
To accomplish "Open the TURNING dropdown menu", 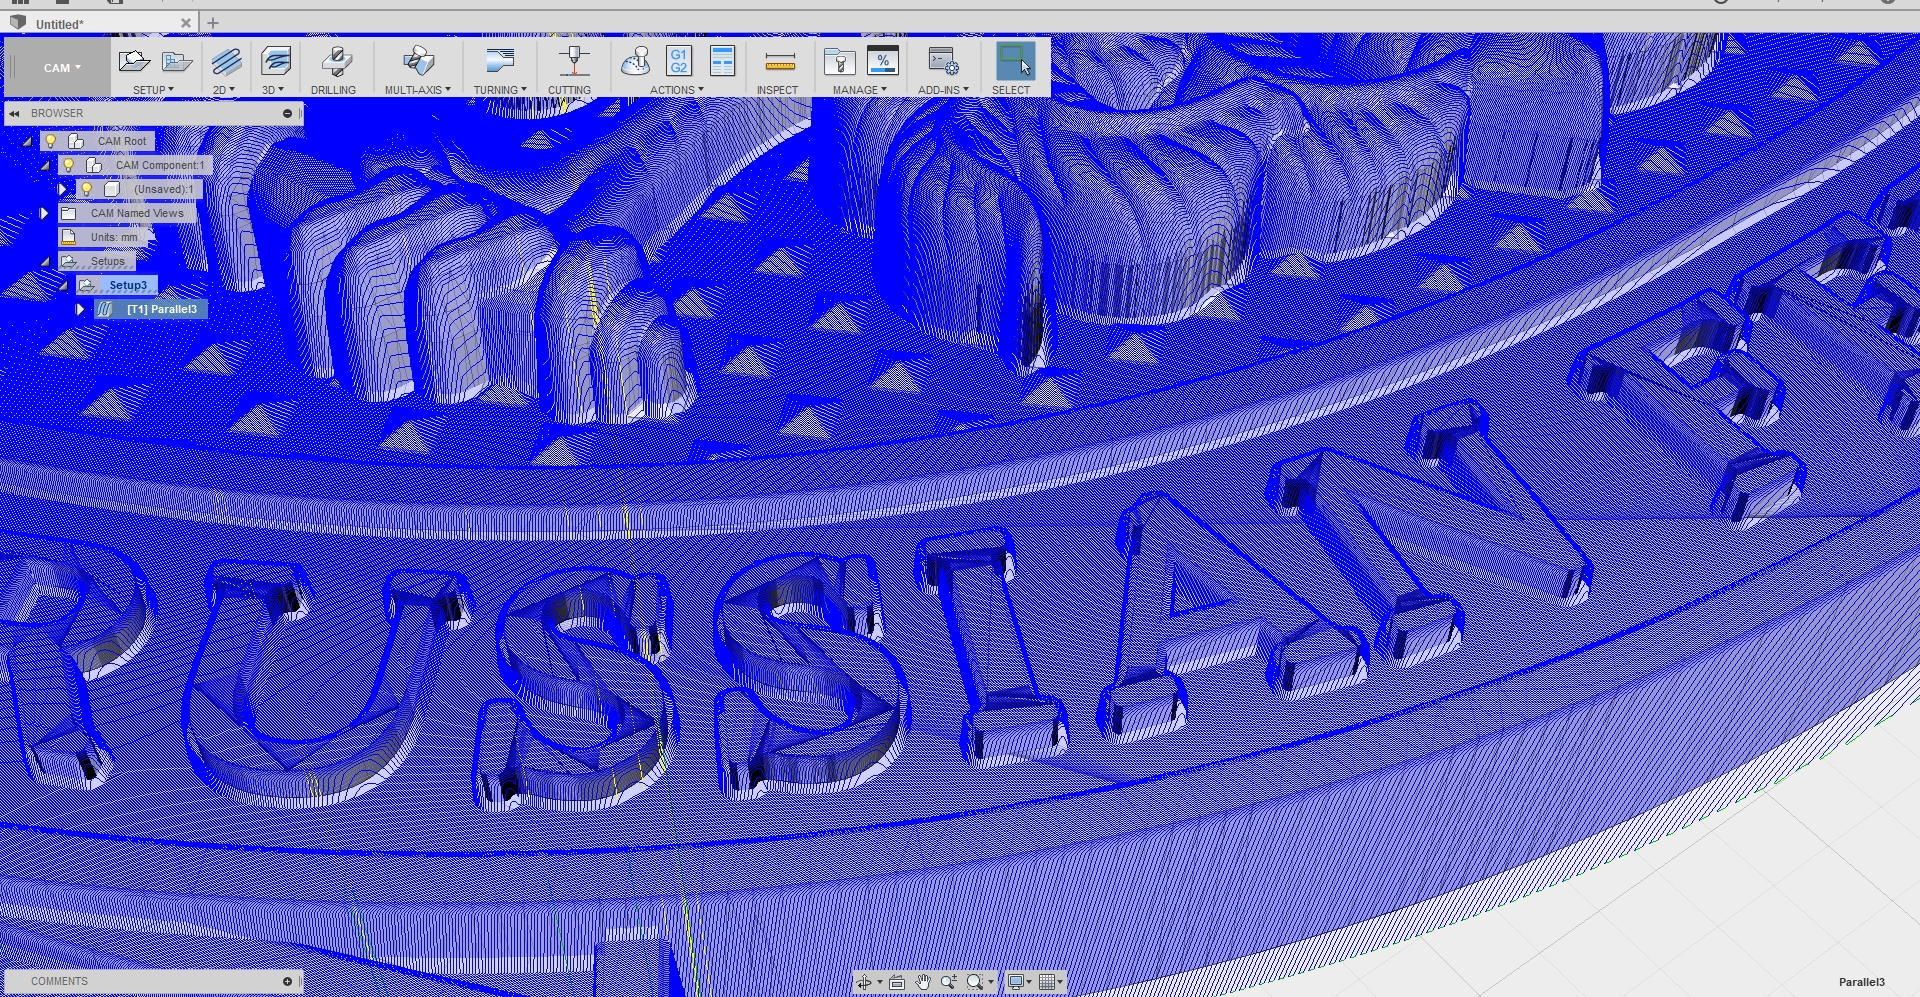I will 500,90.
